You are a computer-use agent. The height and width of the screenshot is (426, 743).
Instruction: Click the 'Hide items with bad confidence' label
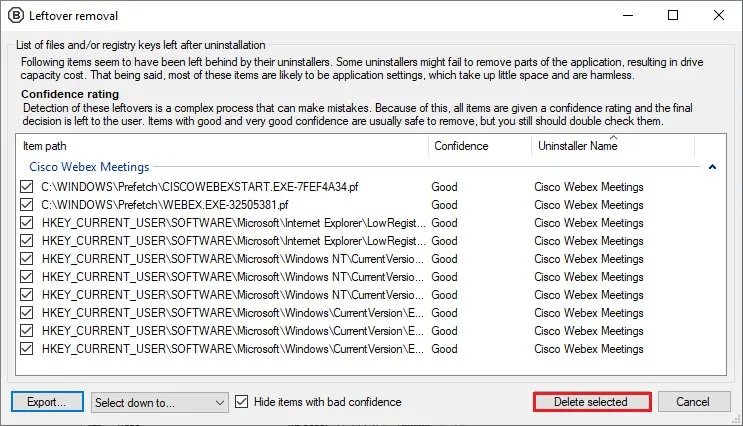[327, 402]
